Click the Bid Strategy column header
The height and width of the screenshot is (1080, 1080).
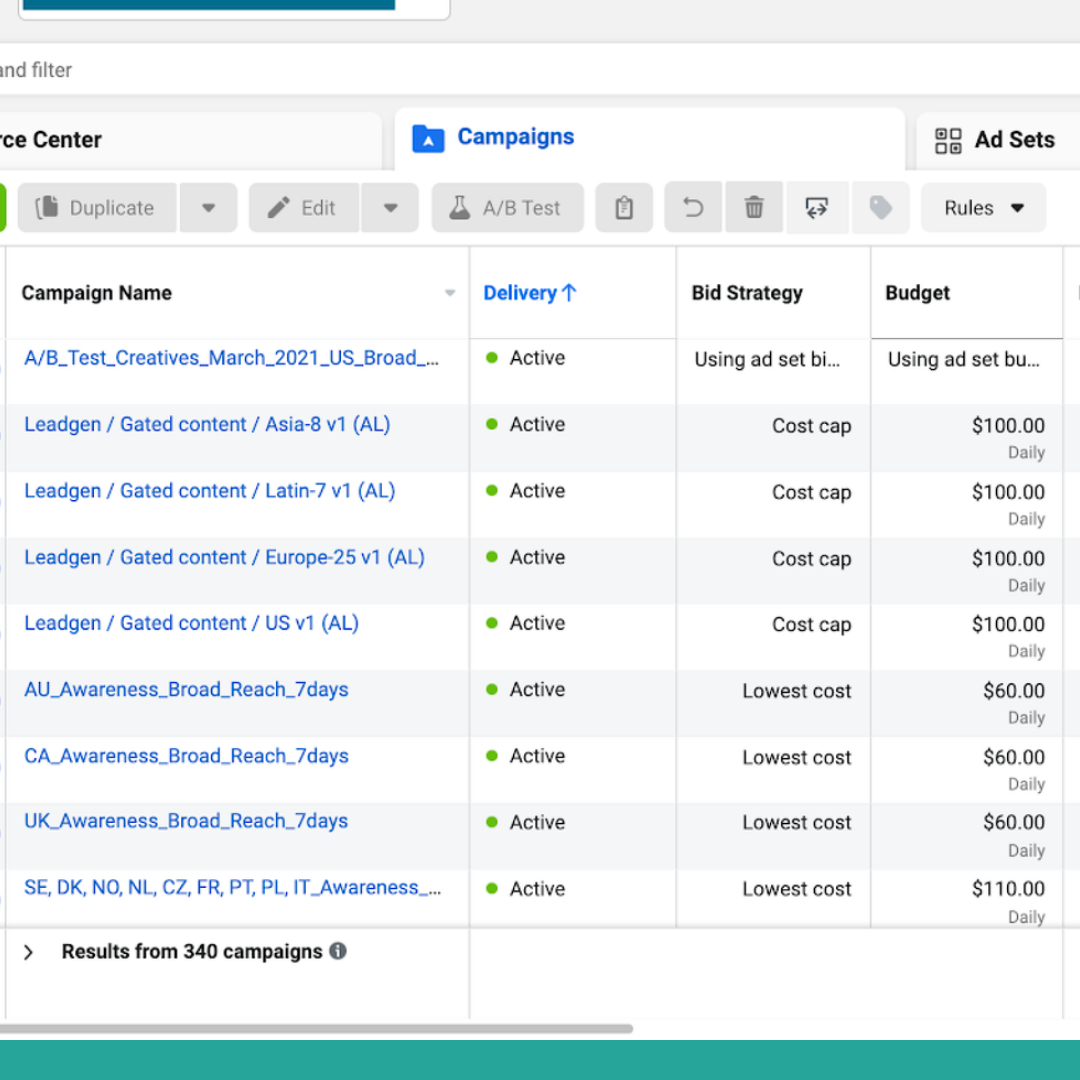click(747, 293)
